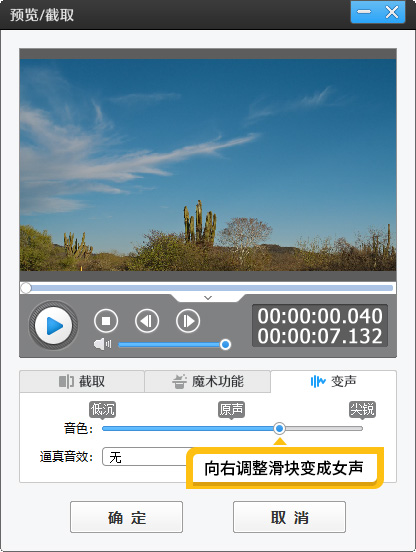The width and height of the screenshot is (416, 552).
Task: Click the video progress bar handle
Action: [26, 288]
